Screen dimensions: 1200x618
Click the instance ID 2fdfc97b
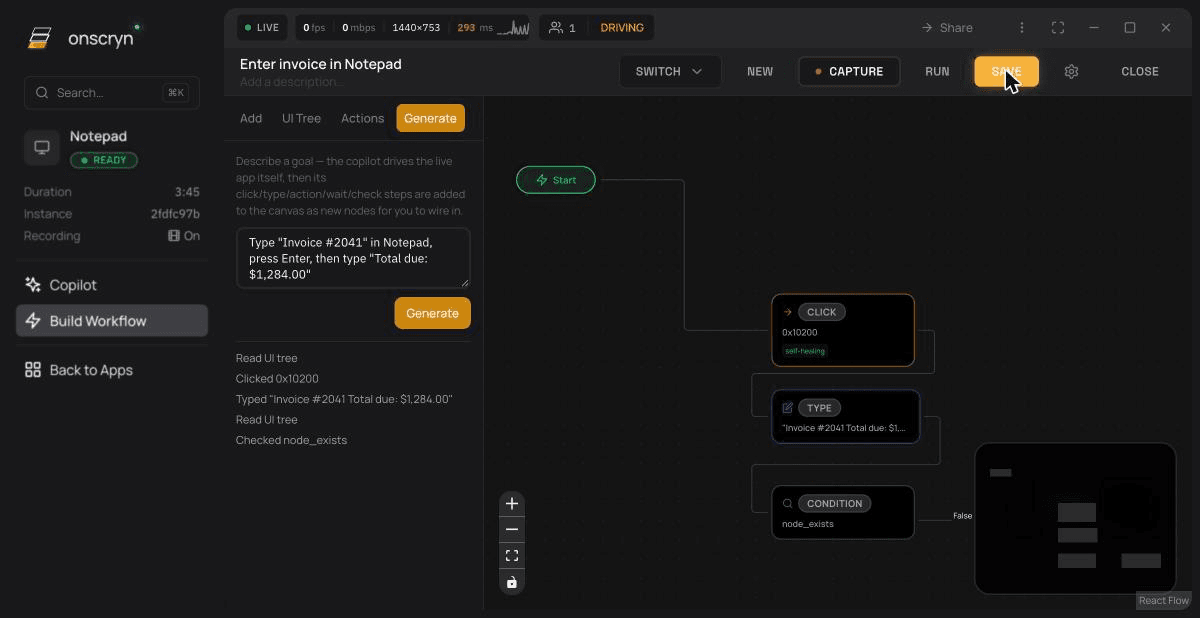[175, 214]
